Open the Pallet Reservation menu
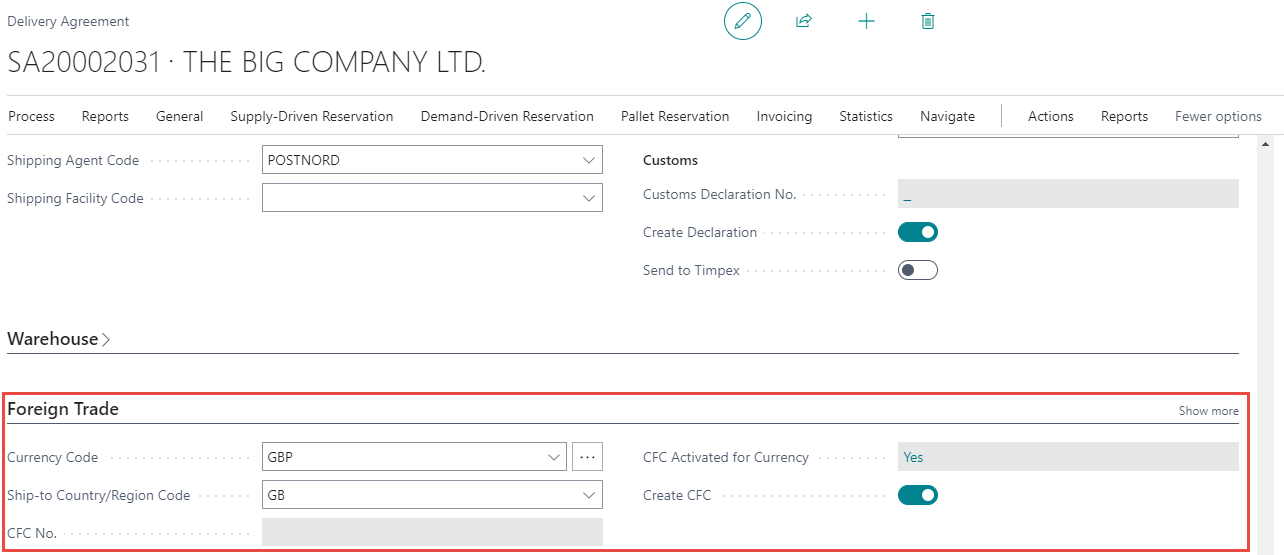 (674, 116)
